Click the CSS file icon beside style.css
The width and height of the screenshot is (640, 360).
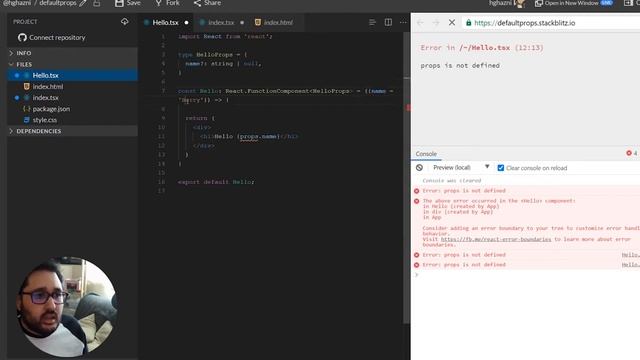coord(27,120)
